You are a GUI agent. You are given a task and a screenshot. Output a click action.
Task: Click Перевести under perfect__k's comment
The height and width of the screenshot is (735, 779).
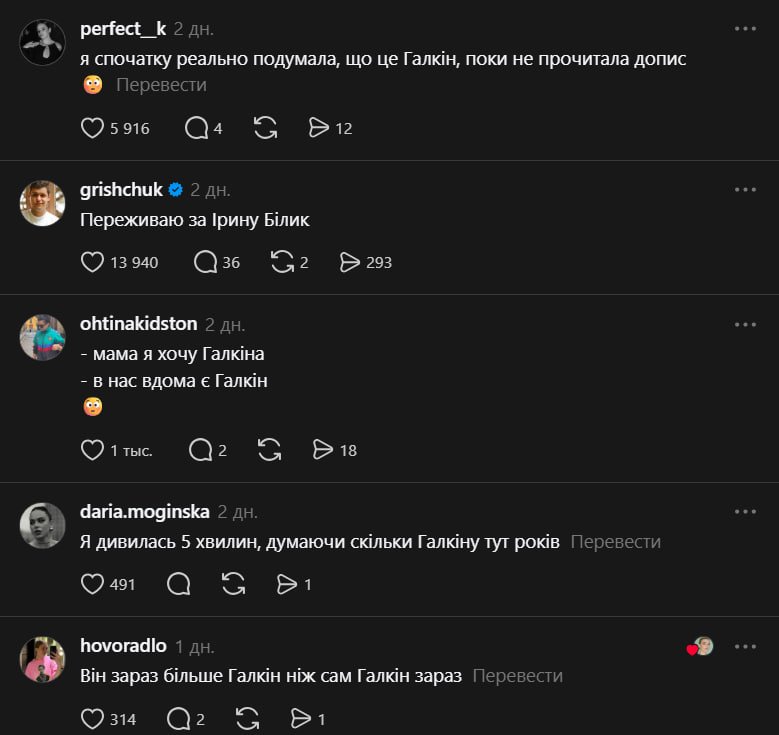[161, 85]
